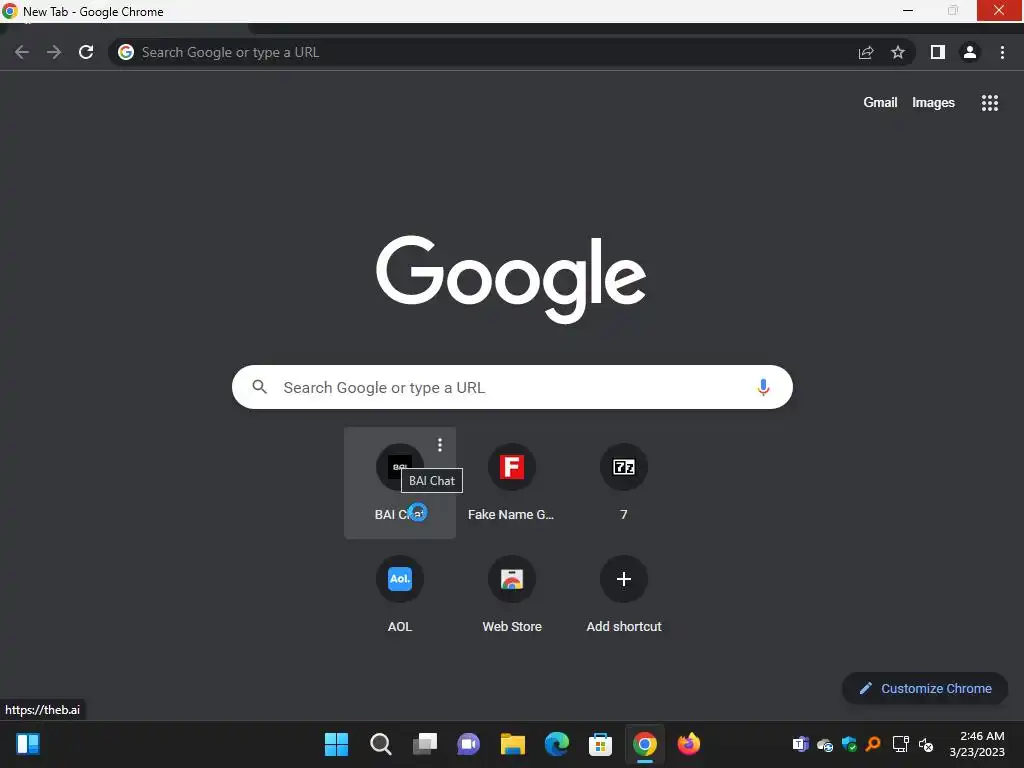Start voice search with the microphone

763,387
